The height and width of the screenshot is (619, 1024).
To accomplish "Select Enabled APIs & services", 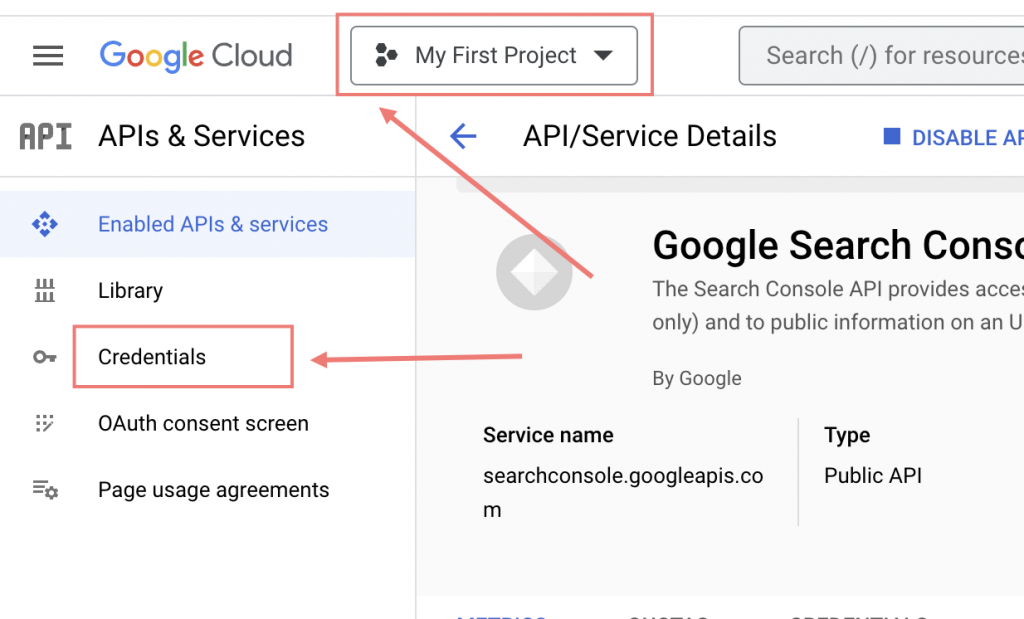I will click(x=208, y=224).
